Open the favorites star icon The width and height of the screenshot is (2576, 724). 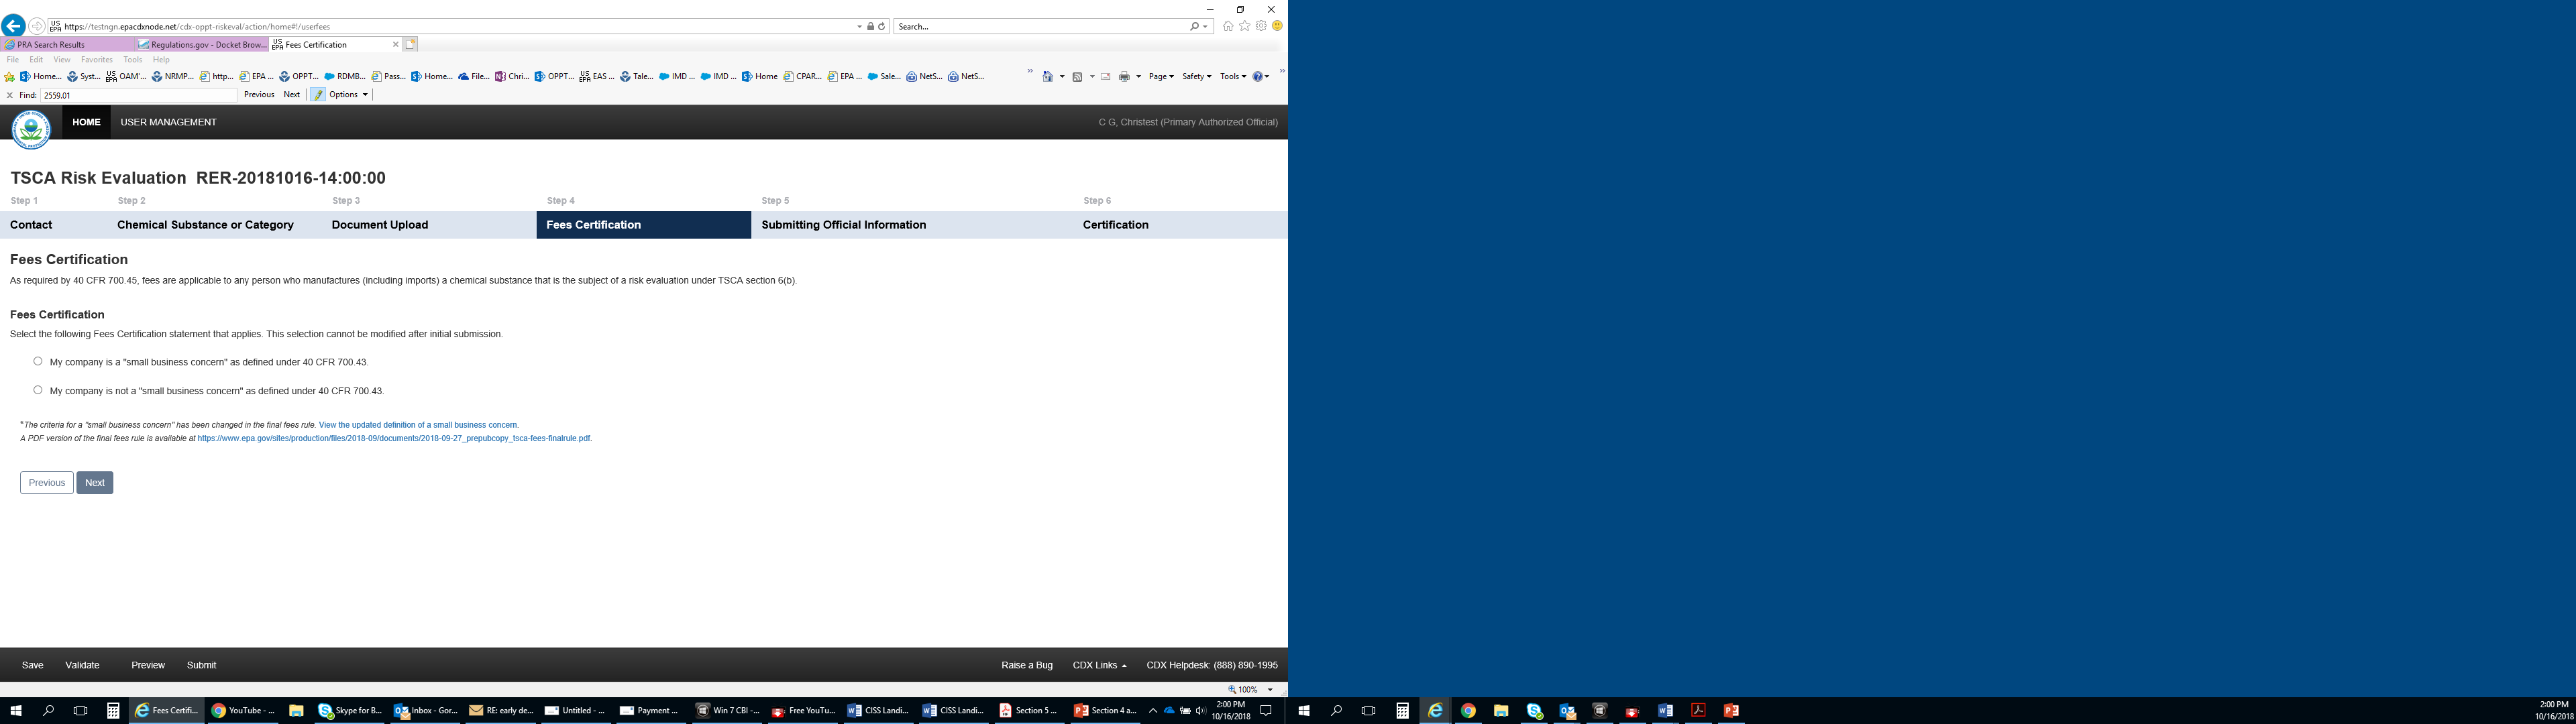point(1244,26)
